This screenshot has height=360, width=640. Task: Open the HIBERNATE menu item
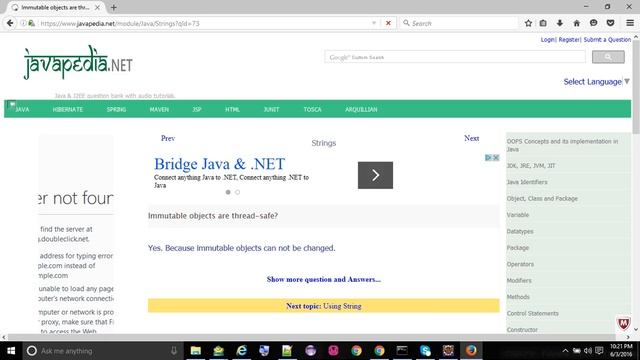coord(68,109)
